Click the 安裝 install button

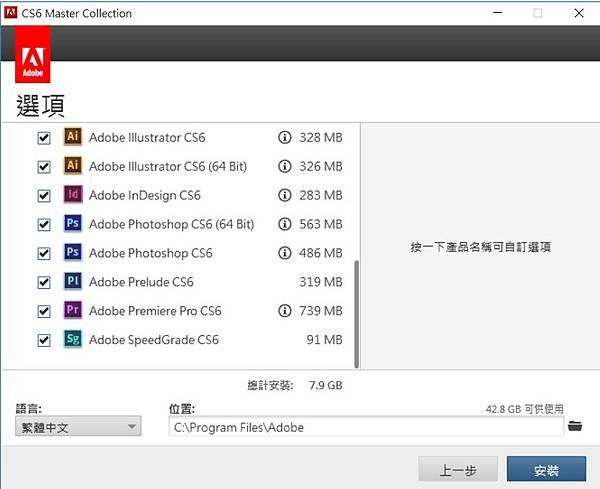click(546, 469)
